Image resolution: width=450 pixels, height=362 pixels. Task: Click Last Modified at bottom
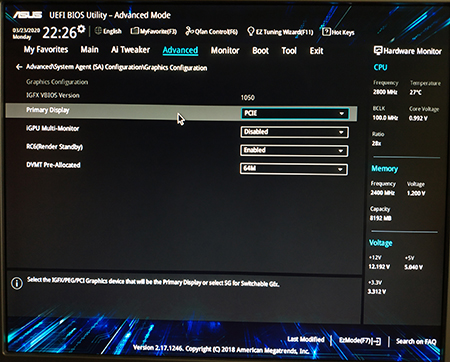click(x=306, y=339)
